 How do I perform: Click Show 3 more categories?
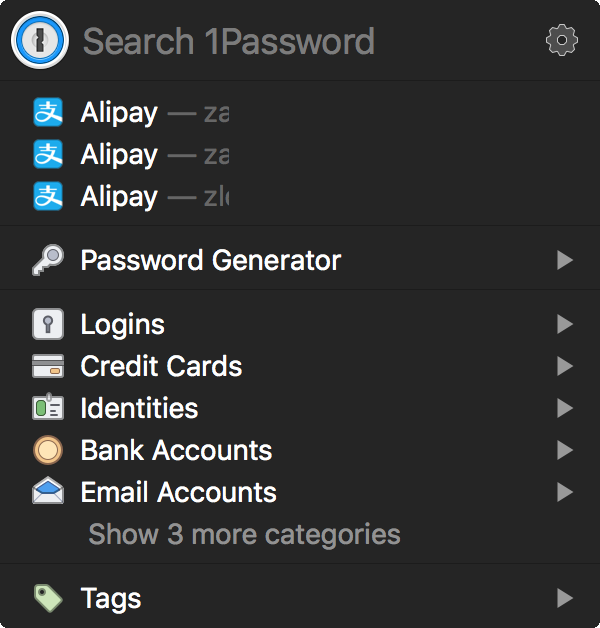click(x=244, y=534)
